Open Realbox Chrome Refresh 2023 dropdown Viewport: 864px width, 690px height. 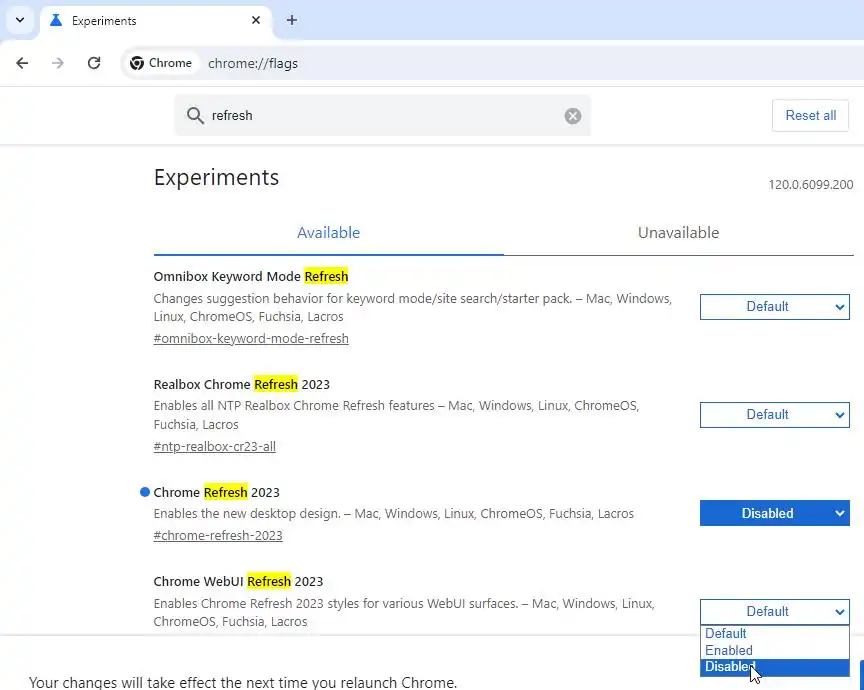coord(775,414)
